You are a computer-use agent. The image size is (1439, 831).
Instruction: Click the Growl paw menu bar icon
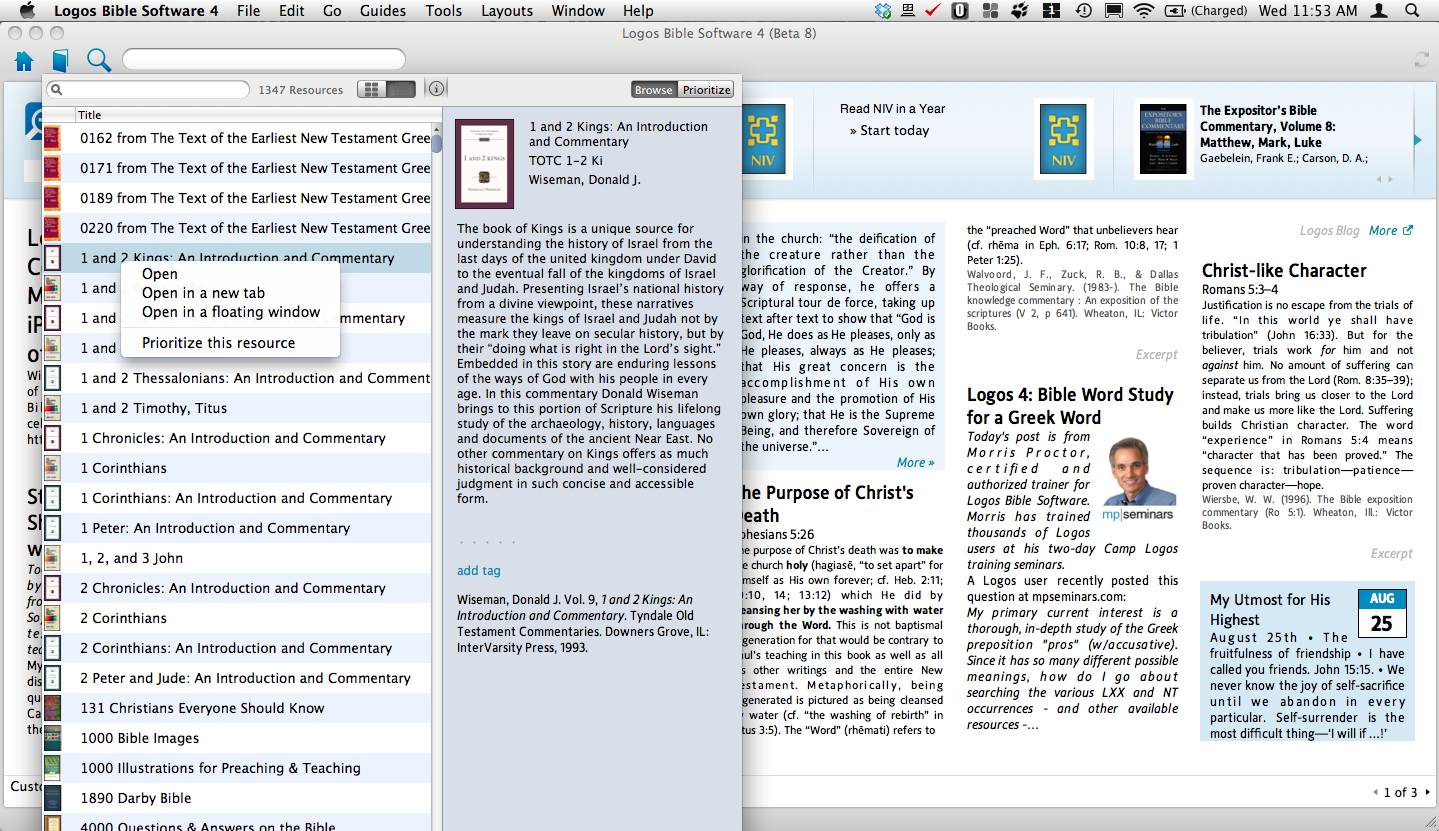tap(1020, 11)
